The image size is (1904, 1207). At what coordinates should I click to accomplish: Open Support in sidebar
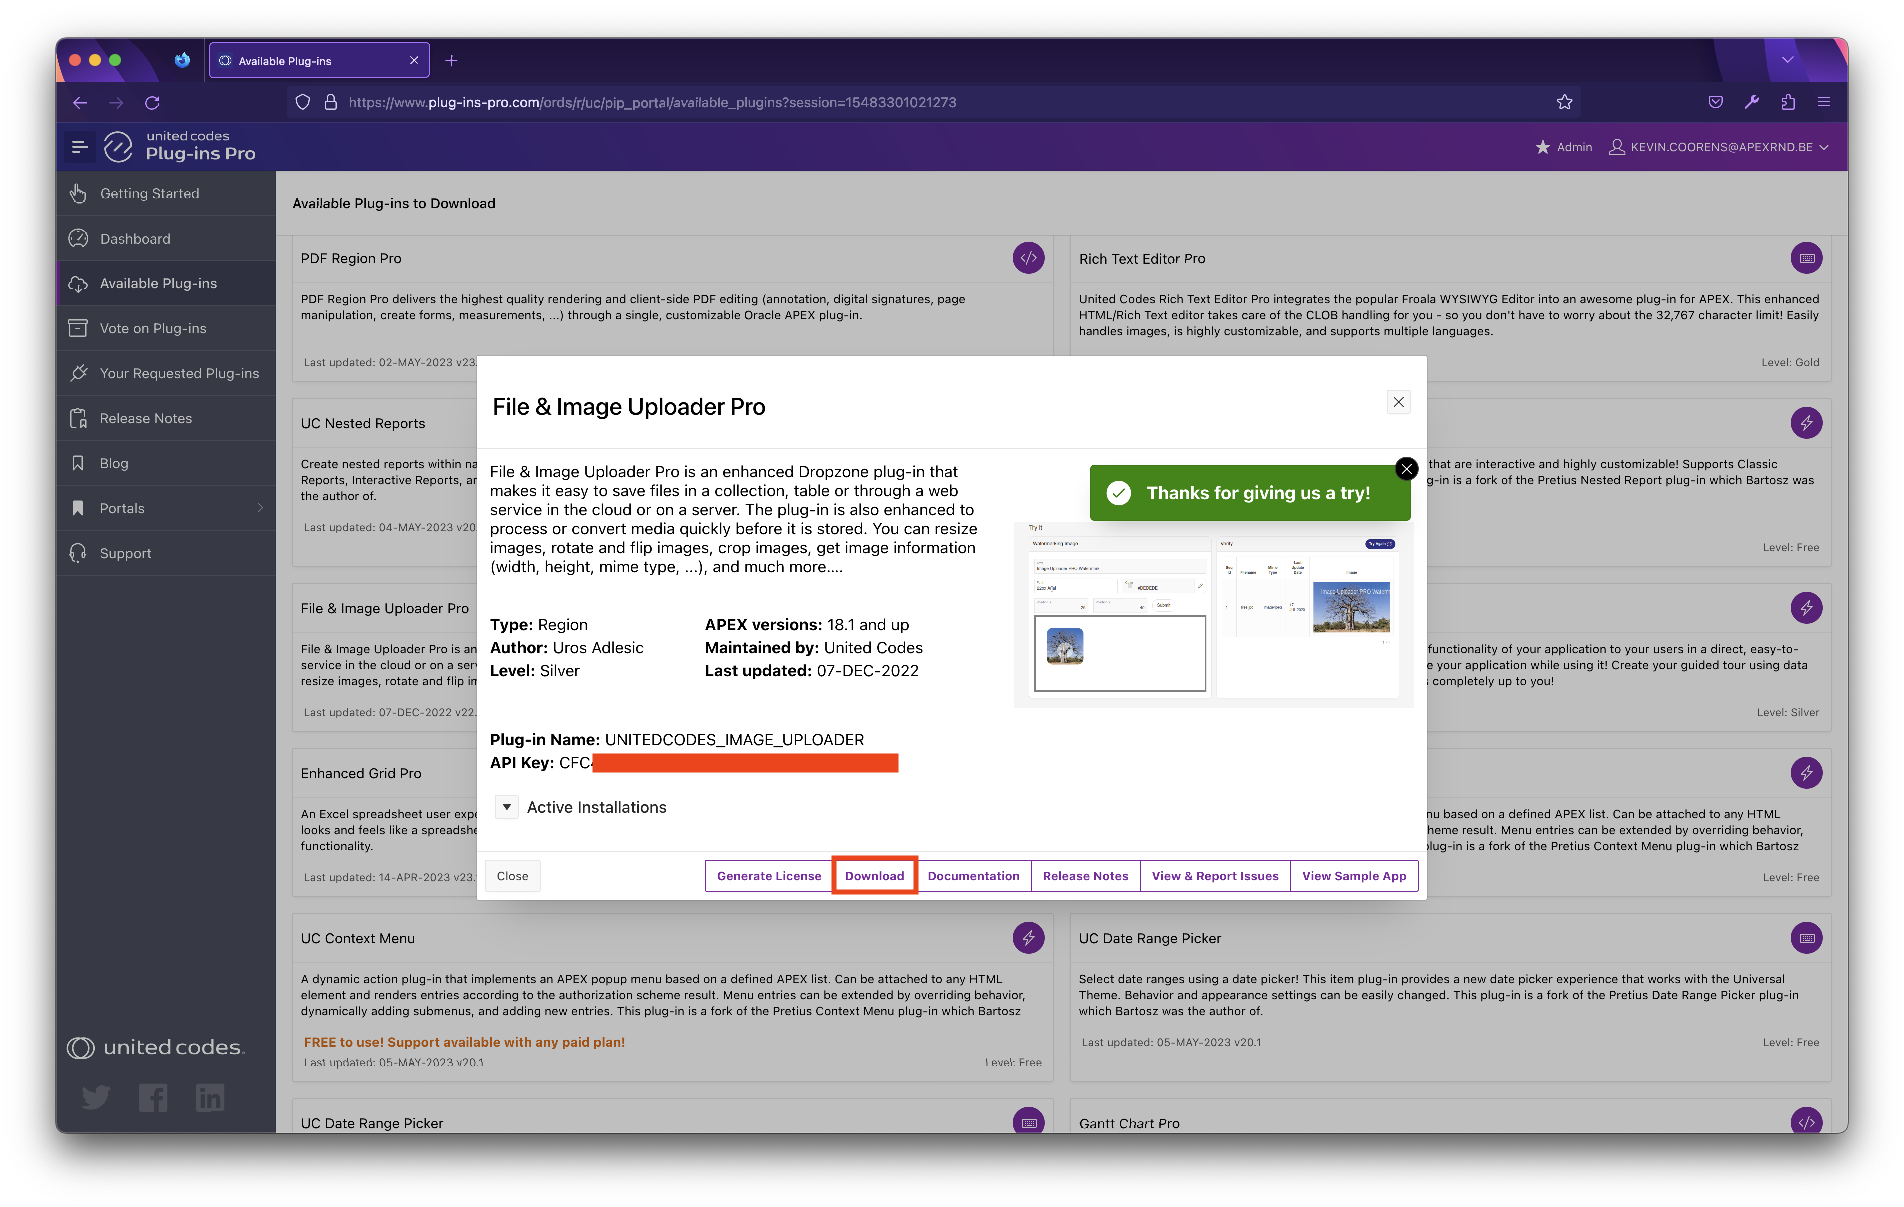coord(166,553)
